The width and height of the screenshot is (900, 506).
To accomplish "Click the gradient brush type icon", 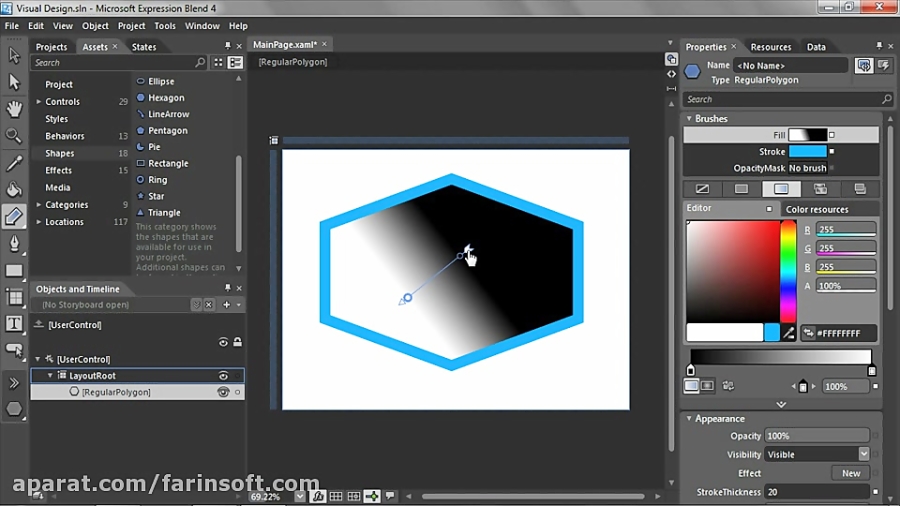I will [x=780, y=188].
